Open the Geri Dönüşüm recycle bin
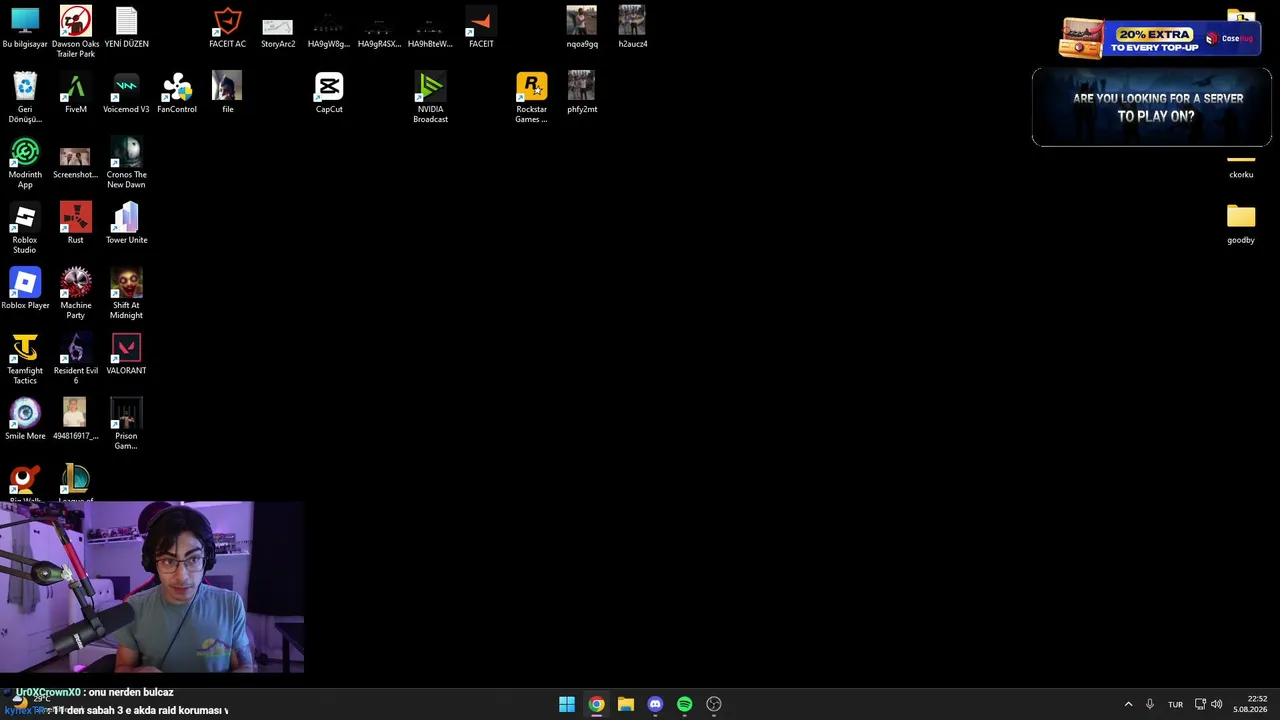Image resolution: width=1280 pixels, height=720 pixels. click(x=25, y=97)
